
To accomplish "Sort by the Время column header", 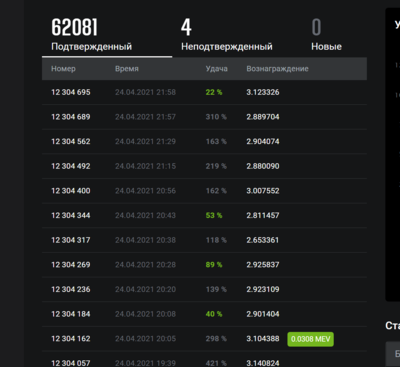I will (x=127, y=69).
